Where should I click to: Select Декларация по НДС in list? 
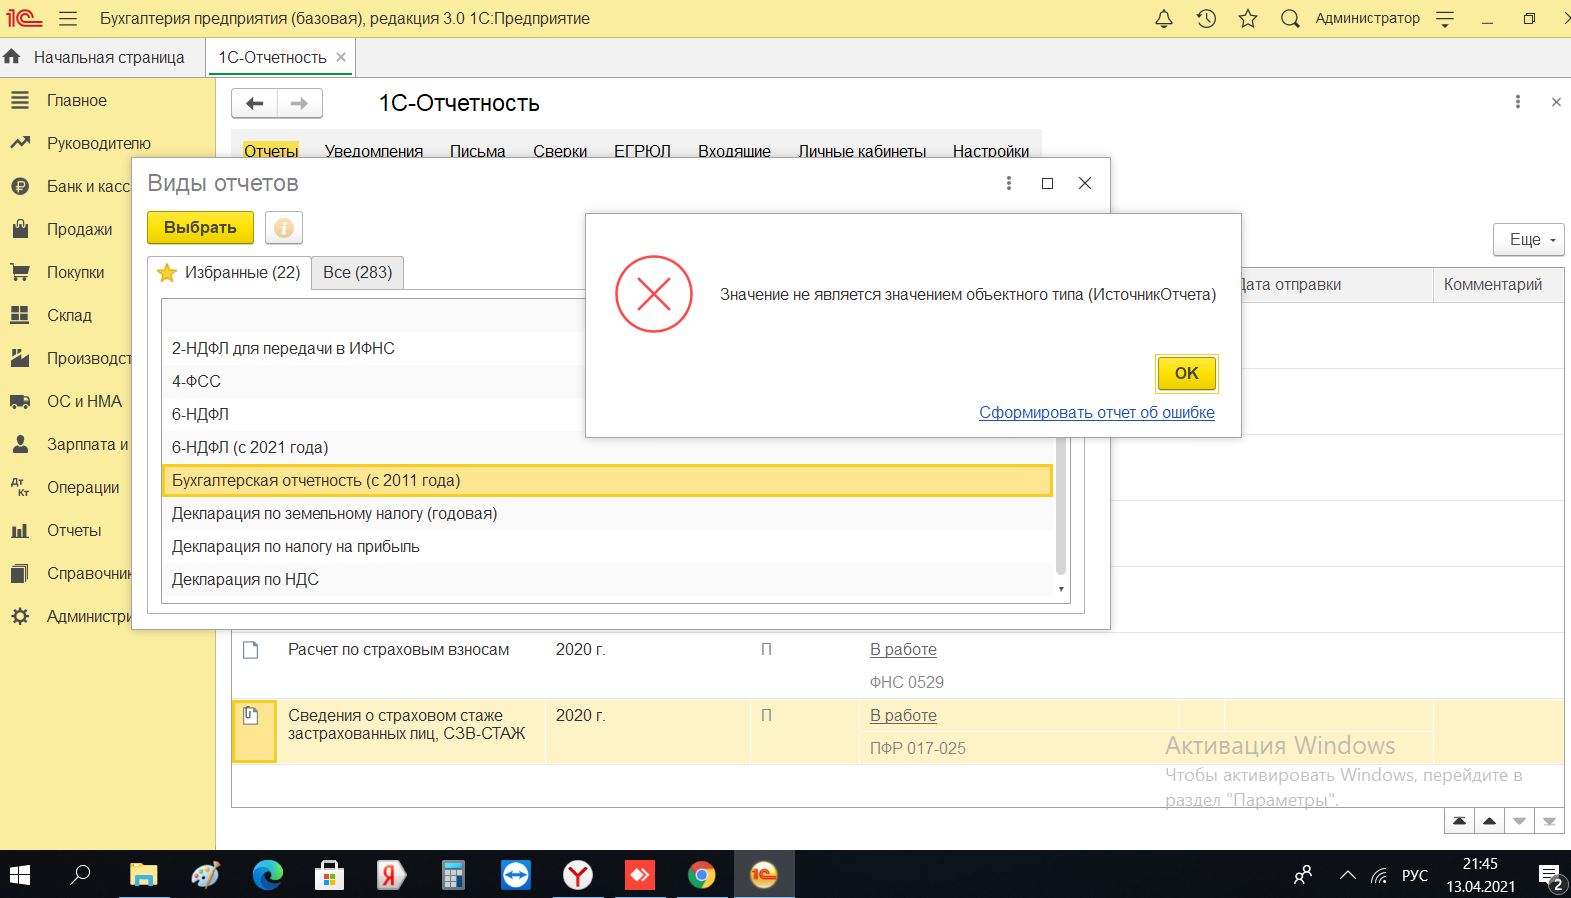pyautogui.click(x=245, y=579)
